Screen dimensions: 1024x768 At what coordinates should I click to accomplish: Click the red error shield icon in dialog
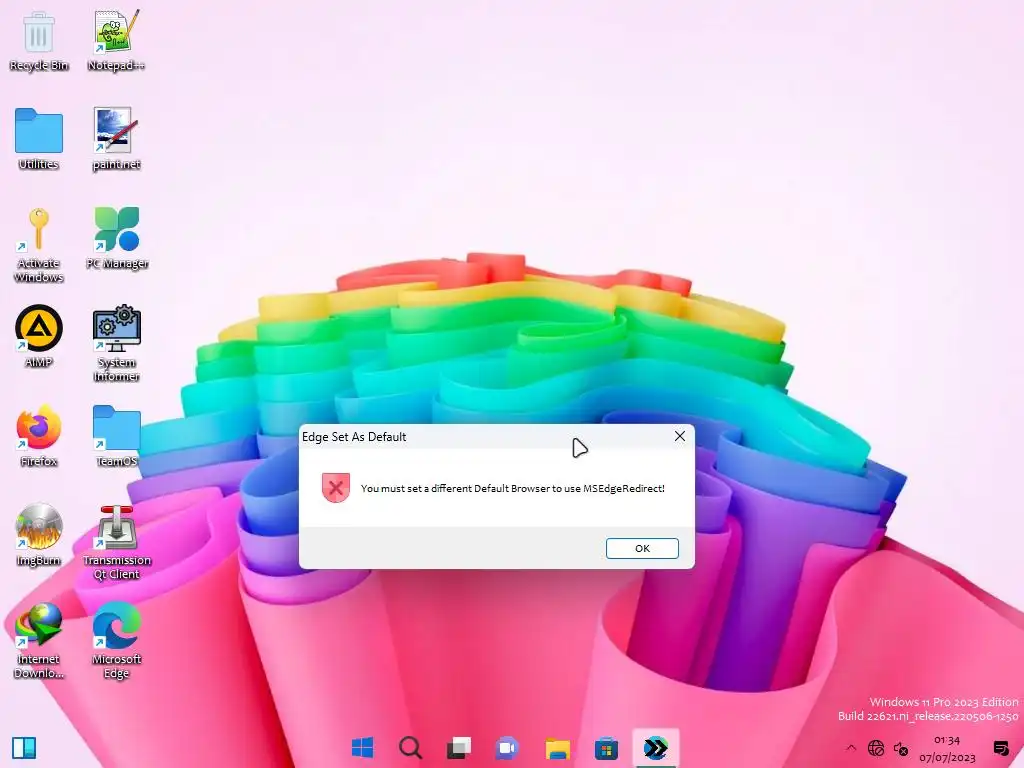point(336,488)
